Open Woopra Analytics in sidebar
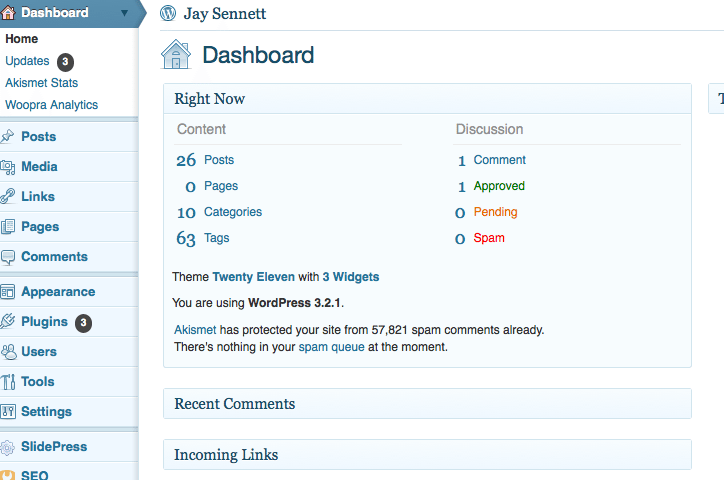Screen dimensions: 724x480 coord(51,105)
